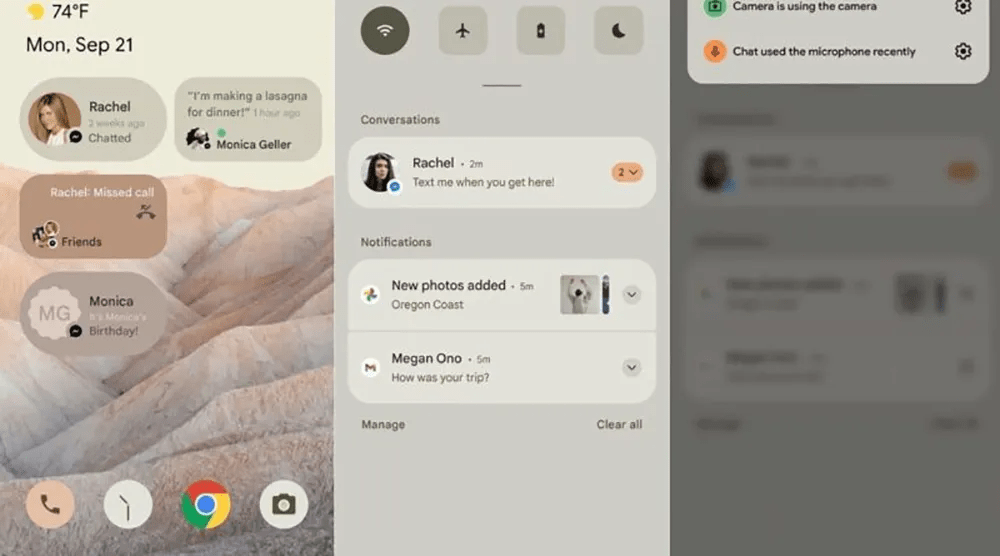Screen dimensions: 1000x556
Task: Tap the Oregon Coast photo thumbnail
Action: [x=580, y=294]
